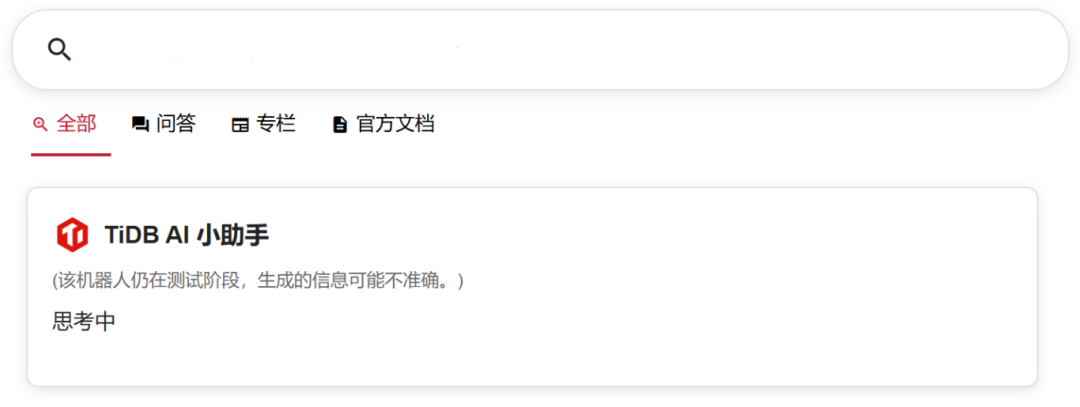This screenshot has width=1080, height=407.
Task: Click the right side of the AI assistant card
Action: point(964,286)
